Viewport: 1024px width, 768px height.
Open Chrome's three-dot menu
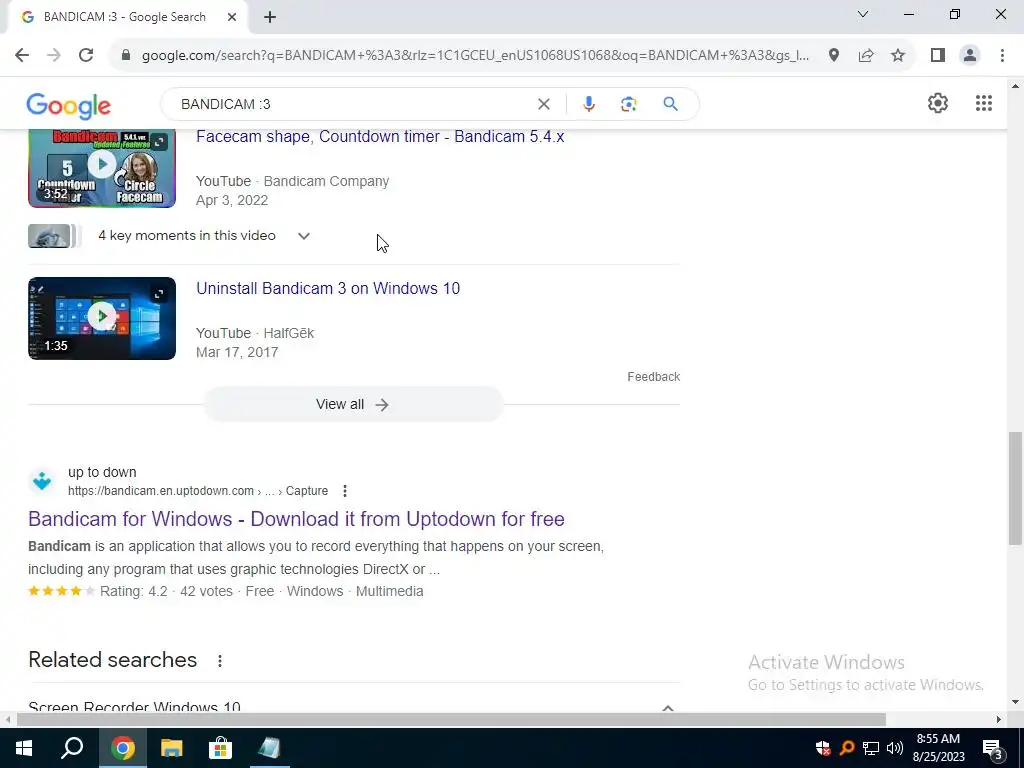coord(1002,56)
